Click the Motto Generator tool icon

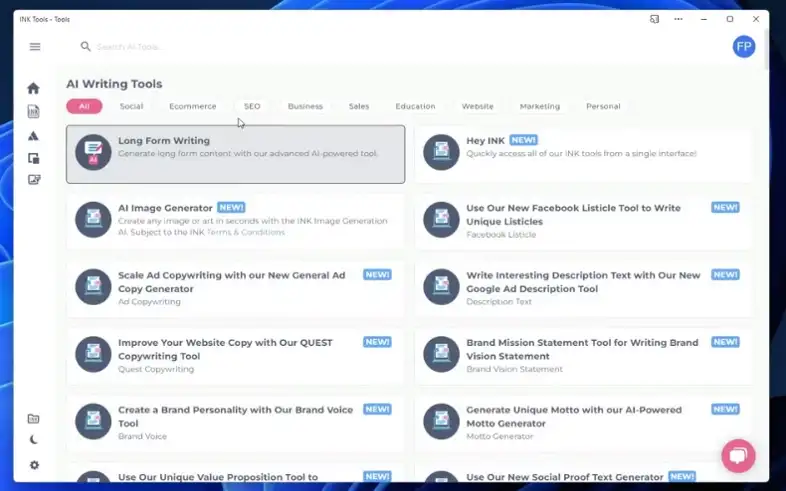[441, 421]
